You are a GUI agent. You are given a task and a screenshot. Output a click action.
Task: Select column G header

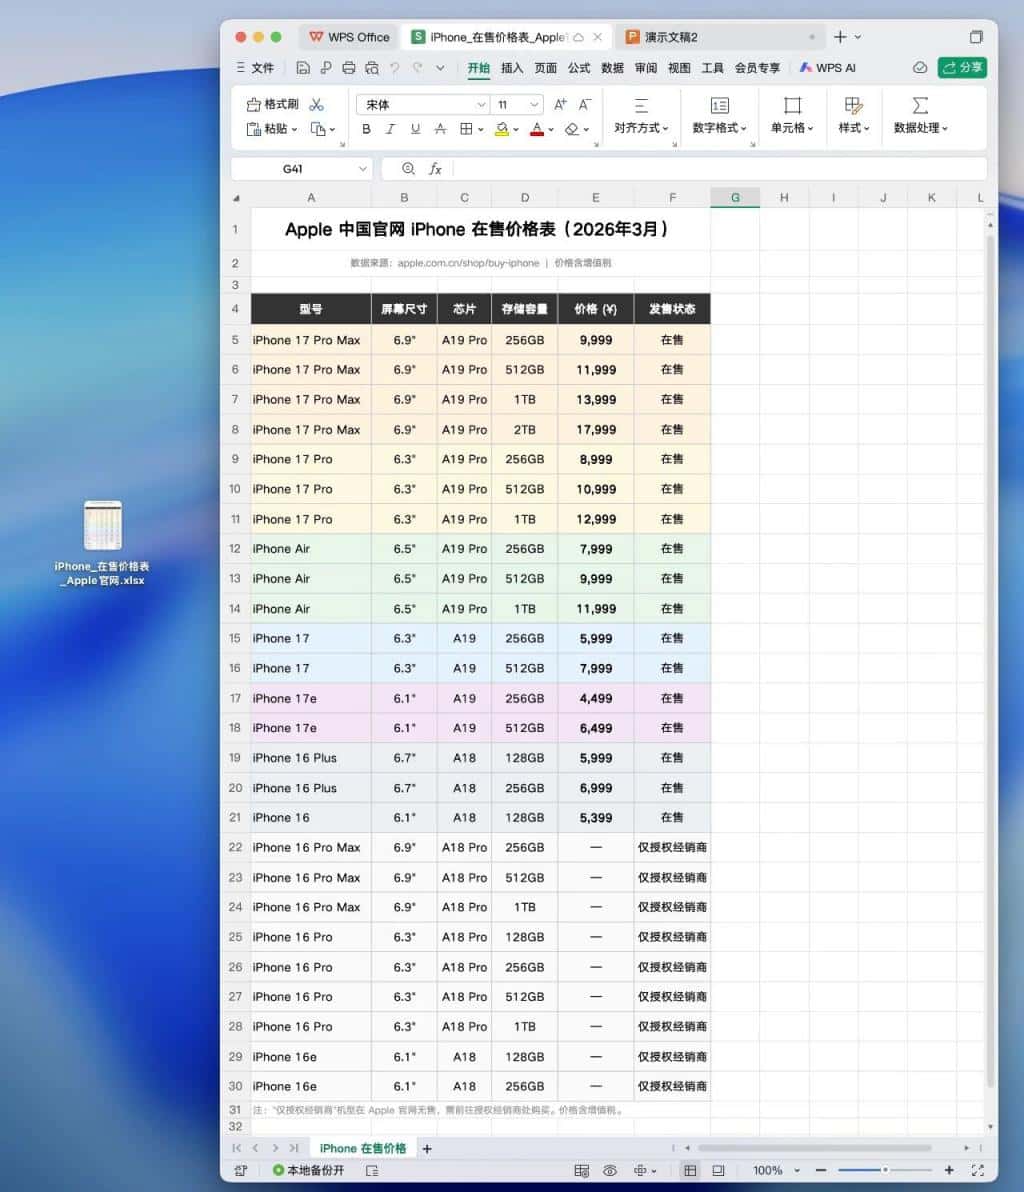tap(735, 198)
